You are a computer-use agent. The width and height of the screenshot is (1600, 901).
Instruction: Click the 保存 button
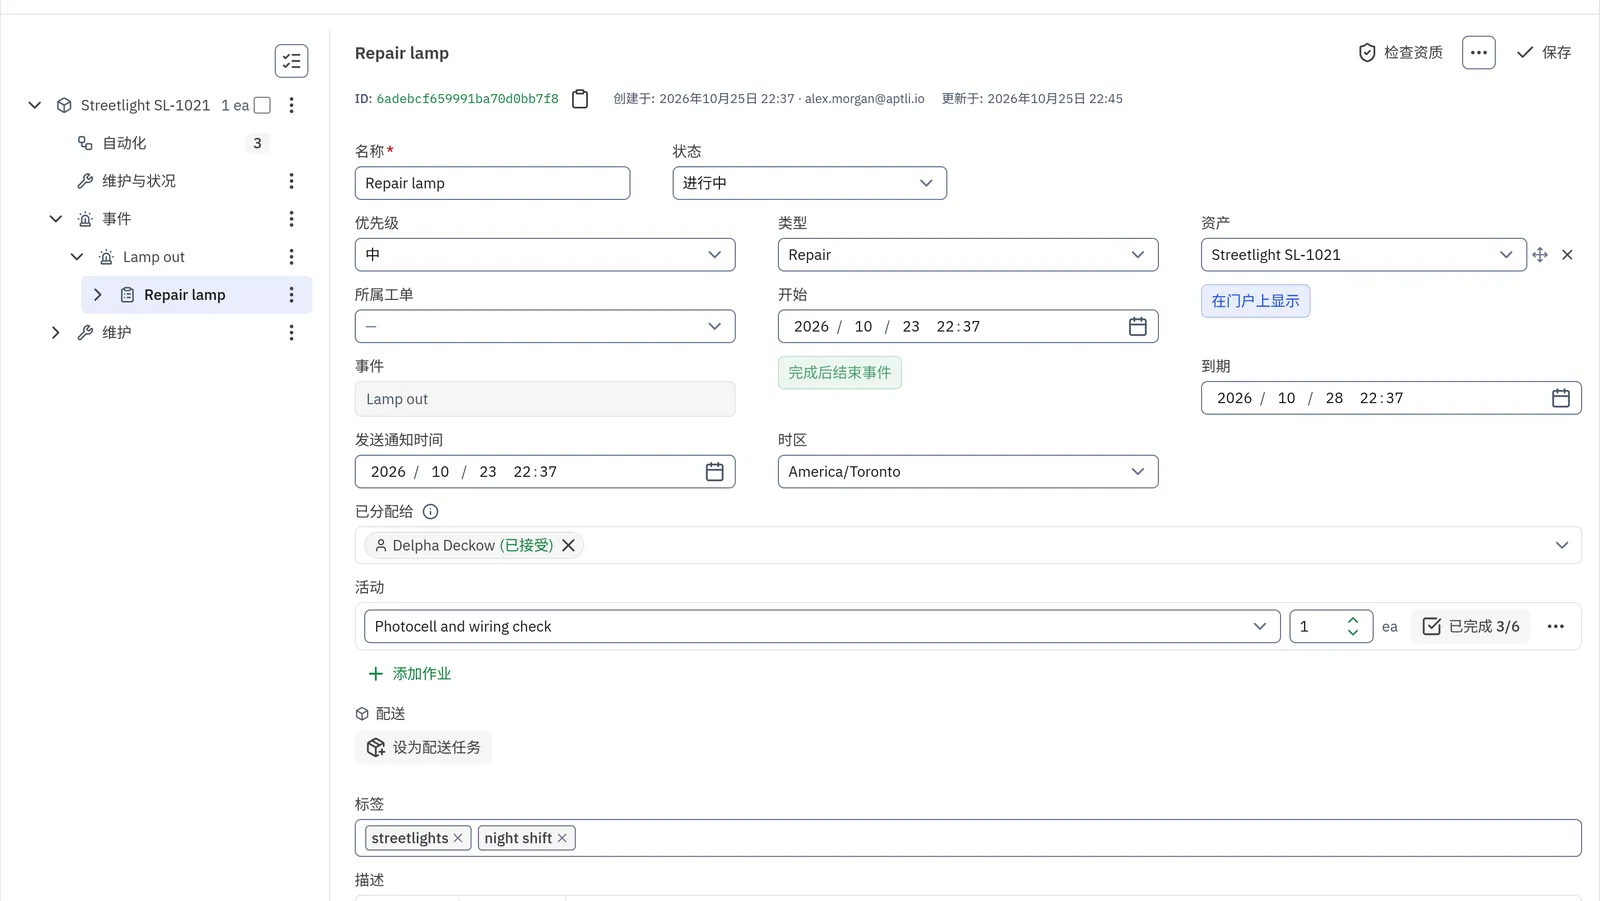tap(1543, 52)
